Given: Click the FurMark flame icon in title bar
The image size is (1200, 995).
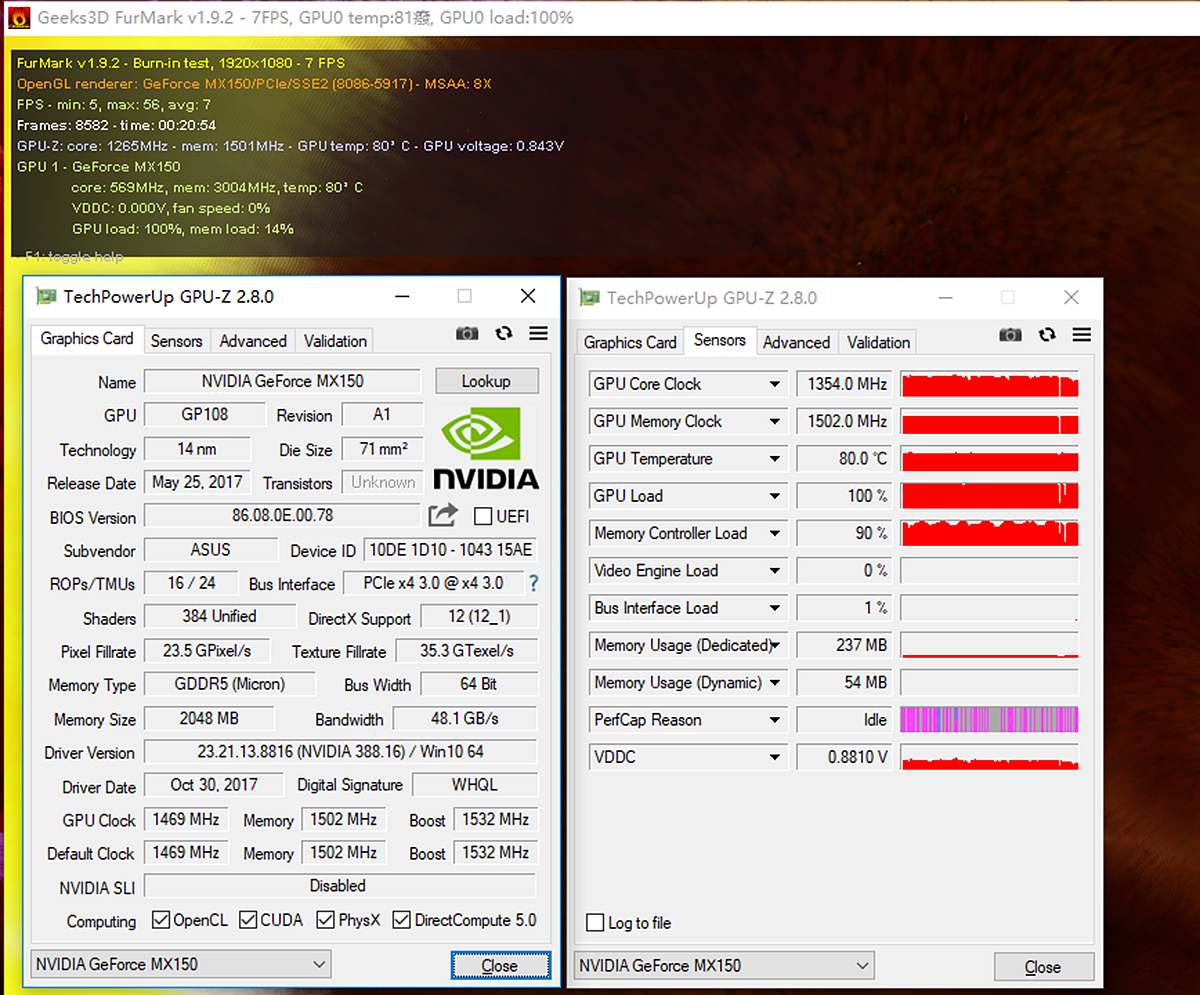Looking at the screenshot, I should click(18, 18).
